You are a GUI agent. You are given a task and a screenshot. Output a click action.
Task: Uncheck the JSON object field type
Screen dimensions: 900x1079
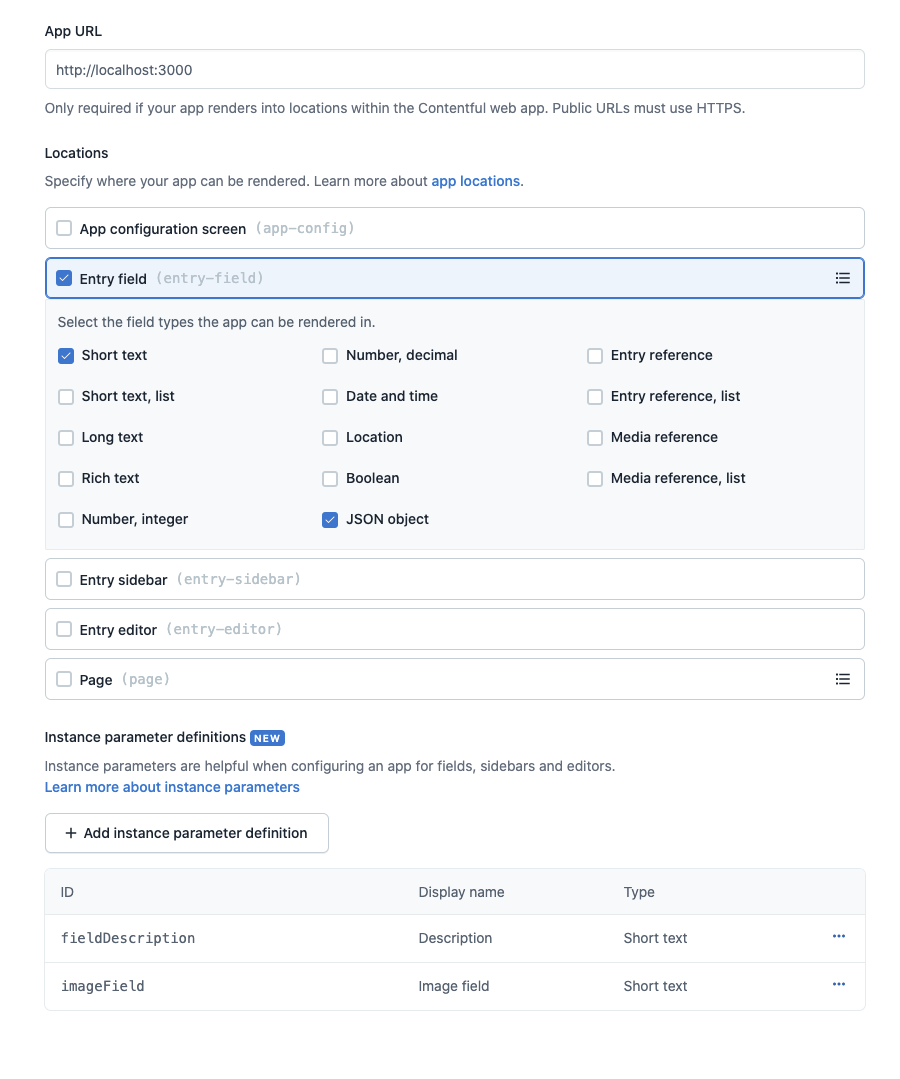click(330, 519)
